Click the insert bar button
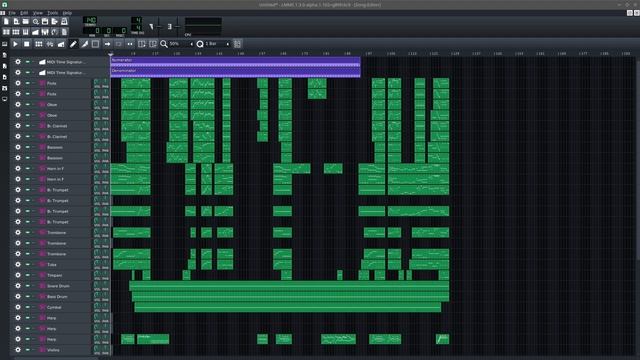Viewport: 640px width, 360px height. 142,44
